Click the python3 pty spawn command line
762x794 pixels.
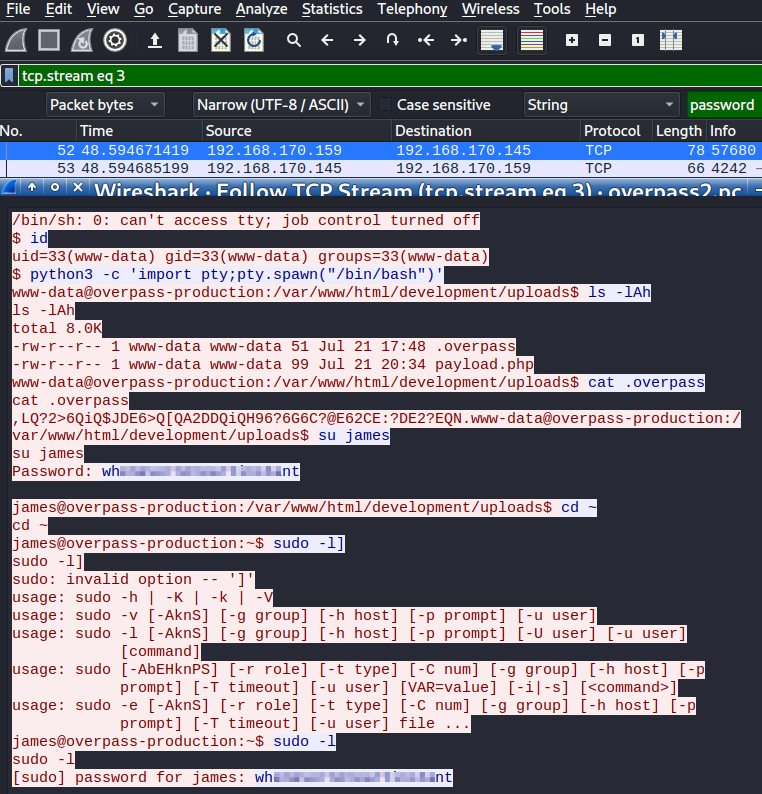227,274
